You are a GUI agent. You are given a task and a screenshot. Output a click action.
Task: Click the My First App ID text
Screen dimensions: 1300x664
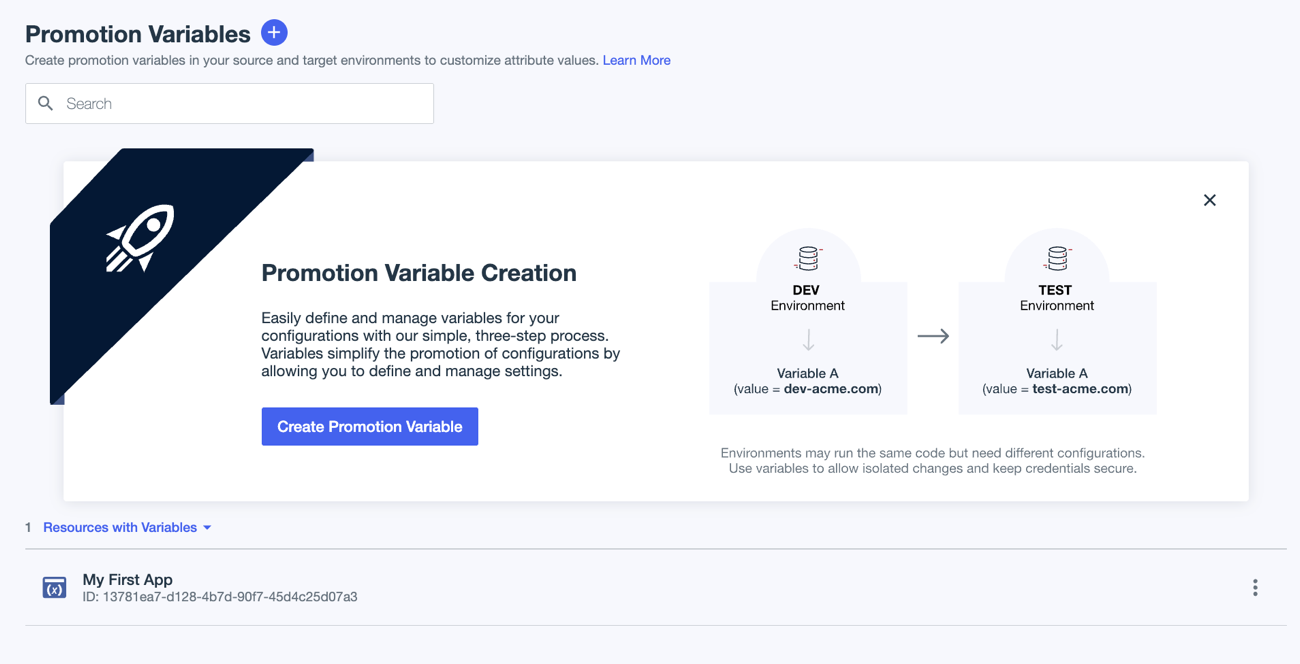[x=220, y=597]
